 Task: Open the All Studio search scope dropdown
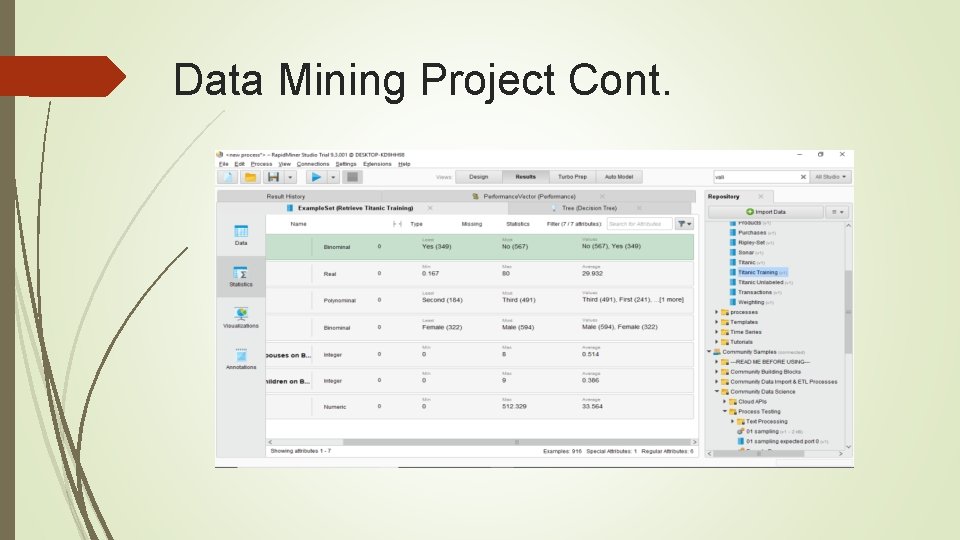point(830,177)
